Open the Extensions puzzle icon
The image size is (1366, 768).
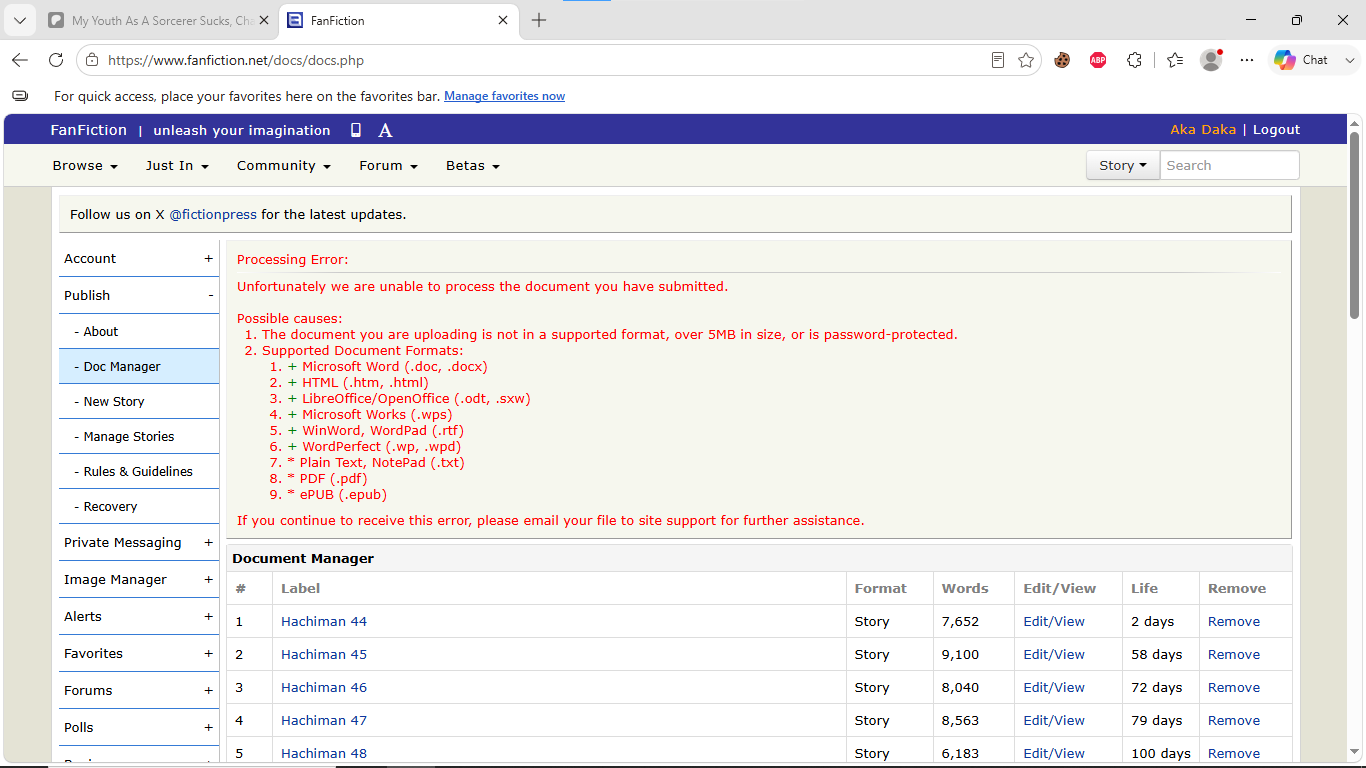click(x=1134, y=60)
